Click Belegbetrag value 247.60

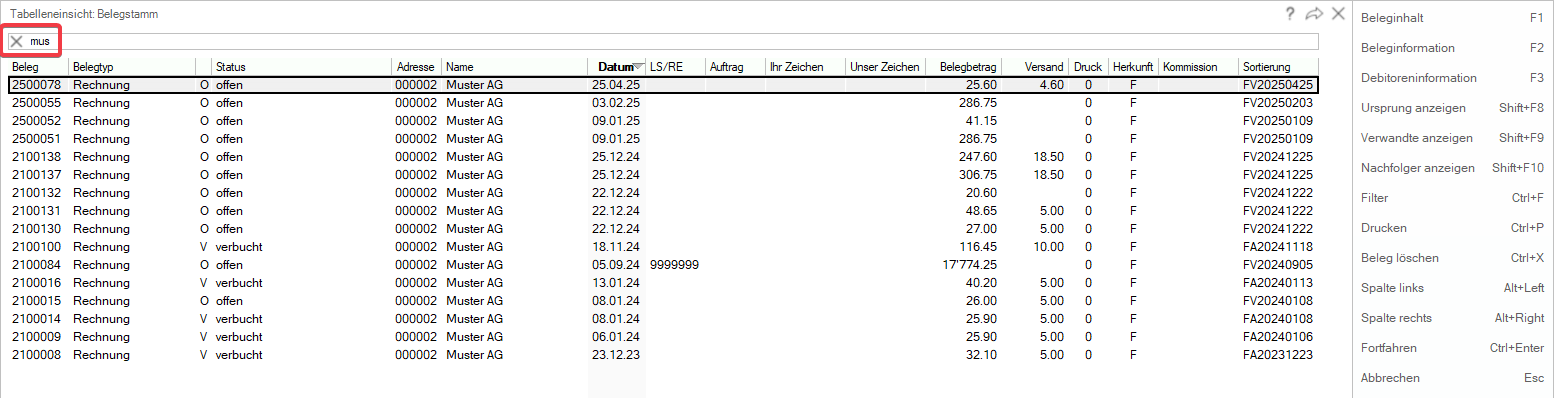coord(977,157)
